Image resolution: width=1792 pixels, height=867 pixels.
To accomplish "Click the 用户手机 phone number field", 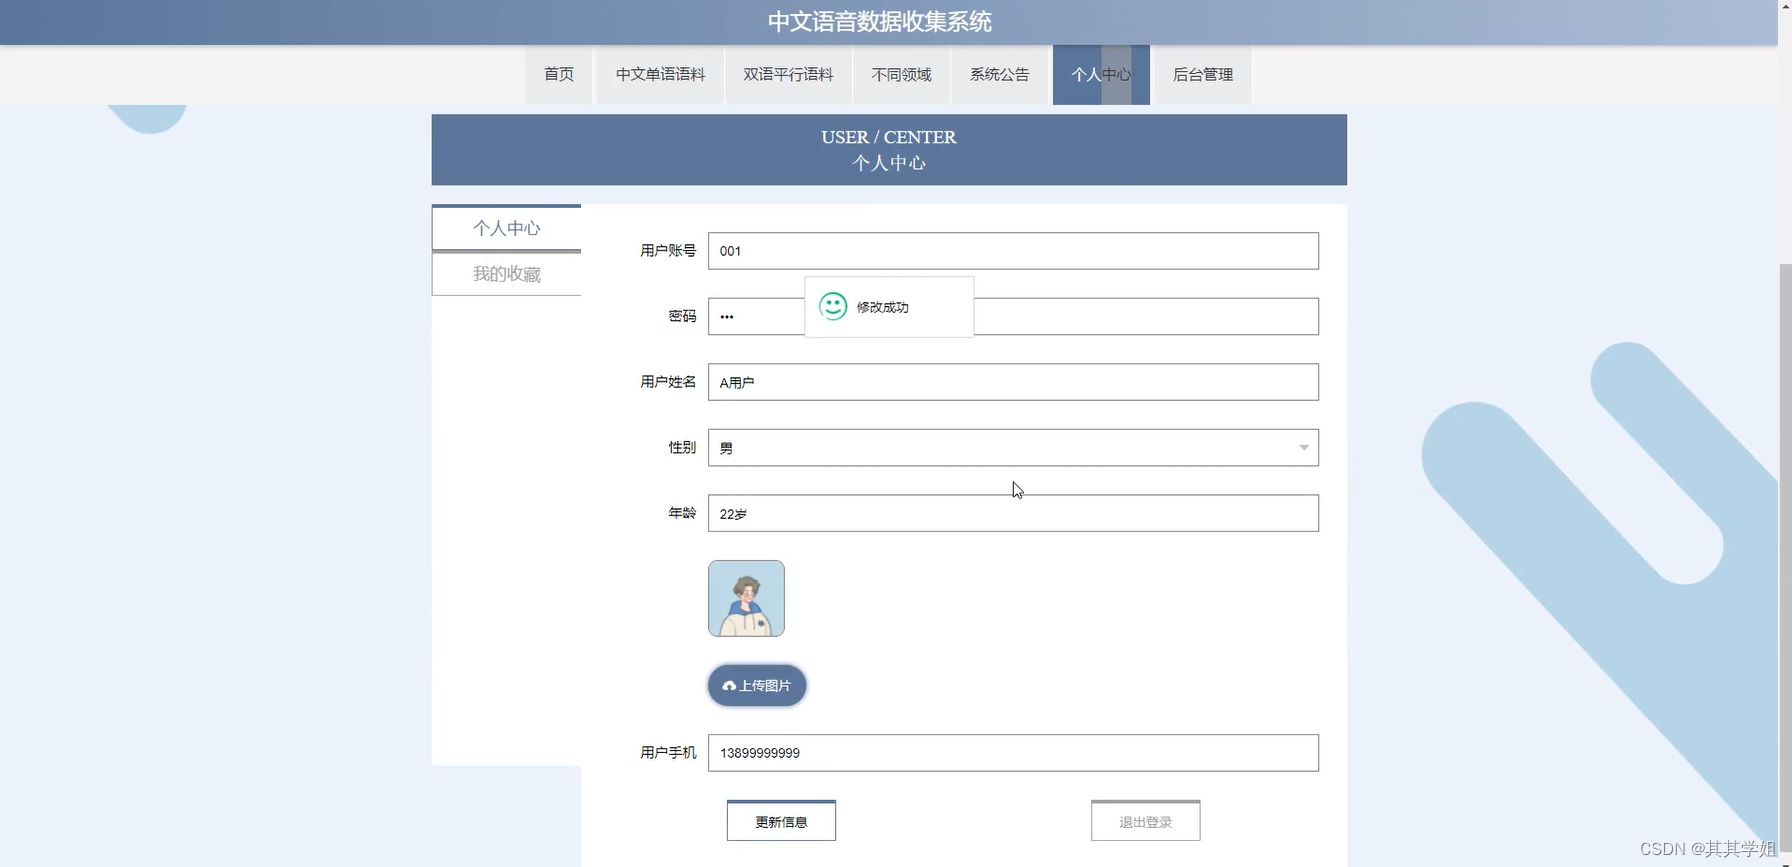I will pyautogui.click(x=1013, y=753).
